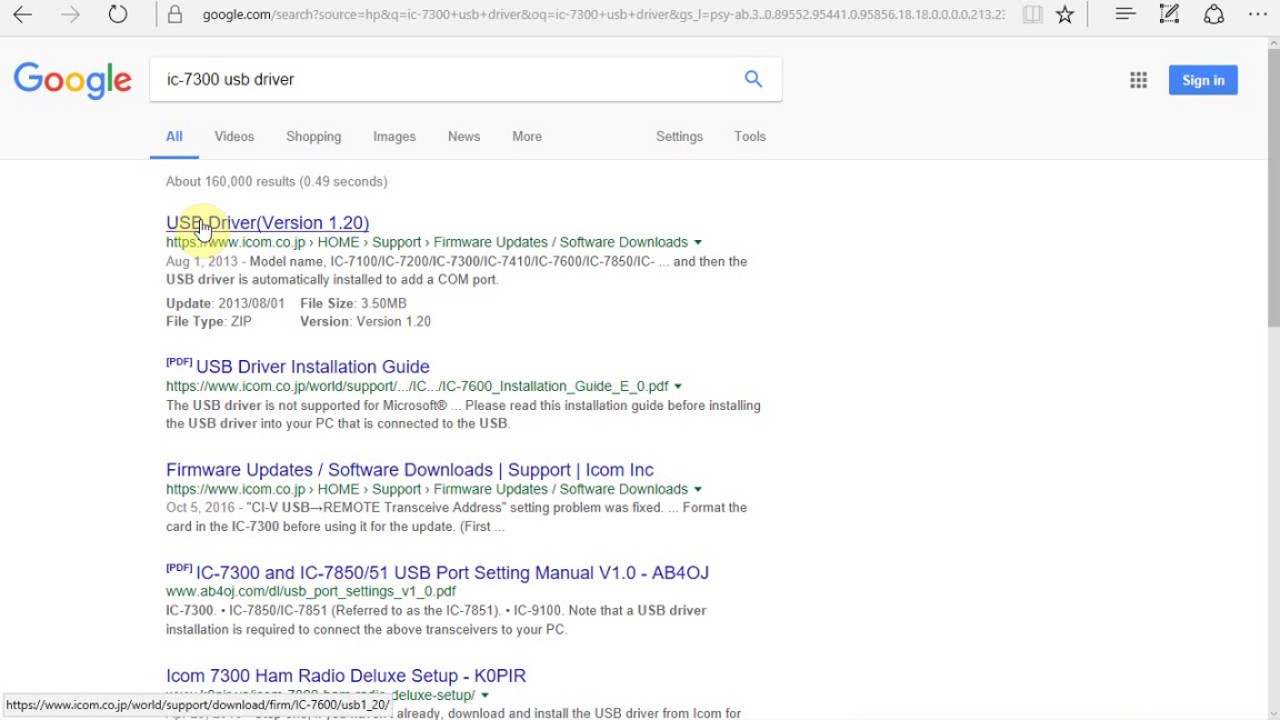Image resolution: width=1280 pixels, height=720 pixels.
Task: Click the Sign in button
Action: point(1203,80)
